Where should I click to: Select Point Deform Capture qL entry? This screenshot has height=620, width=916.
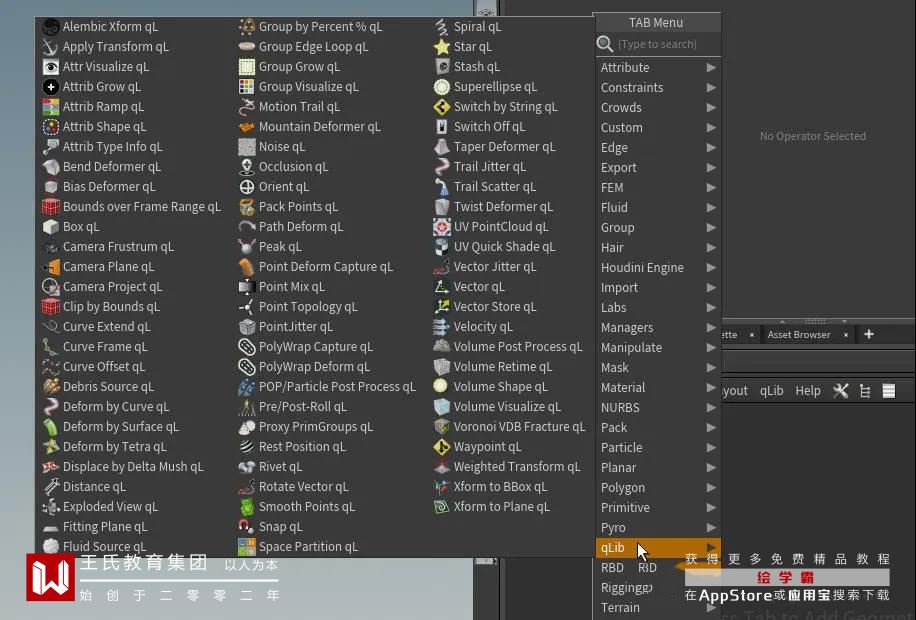pyautogui.click(x=325, y=267)
